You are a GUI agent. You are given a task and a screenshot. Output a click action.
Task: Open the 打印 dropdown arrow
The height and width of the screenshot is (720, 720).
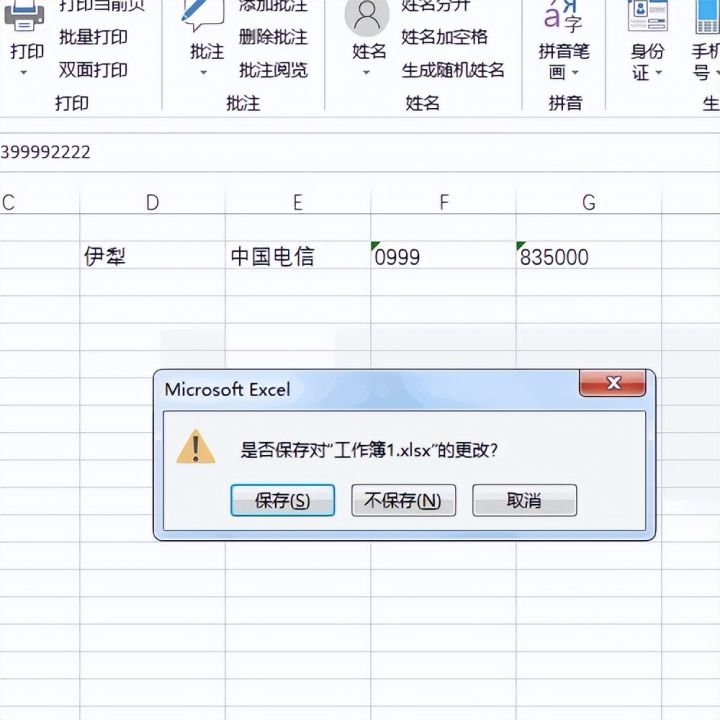(x=24, y=73)
